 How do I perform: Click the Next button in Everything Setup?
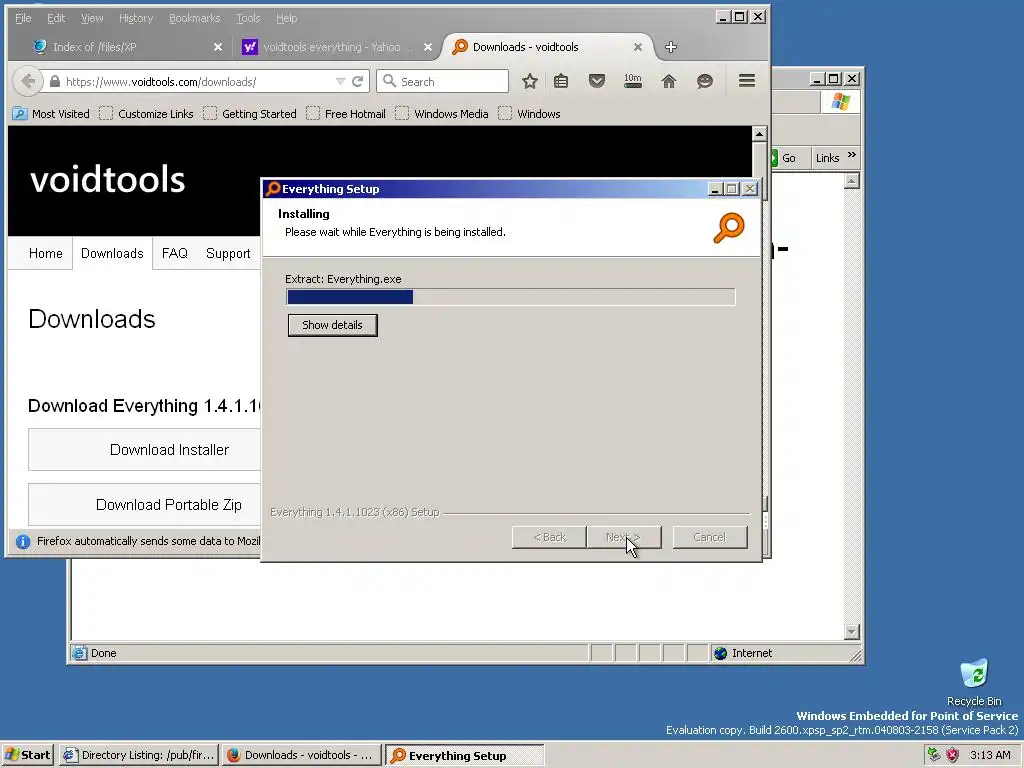click(624, 537)
